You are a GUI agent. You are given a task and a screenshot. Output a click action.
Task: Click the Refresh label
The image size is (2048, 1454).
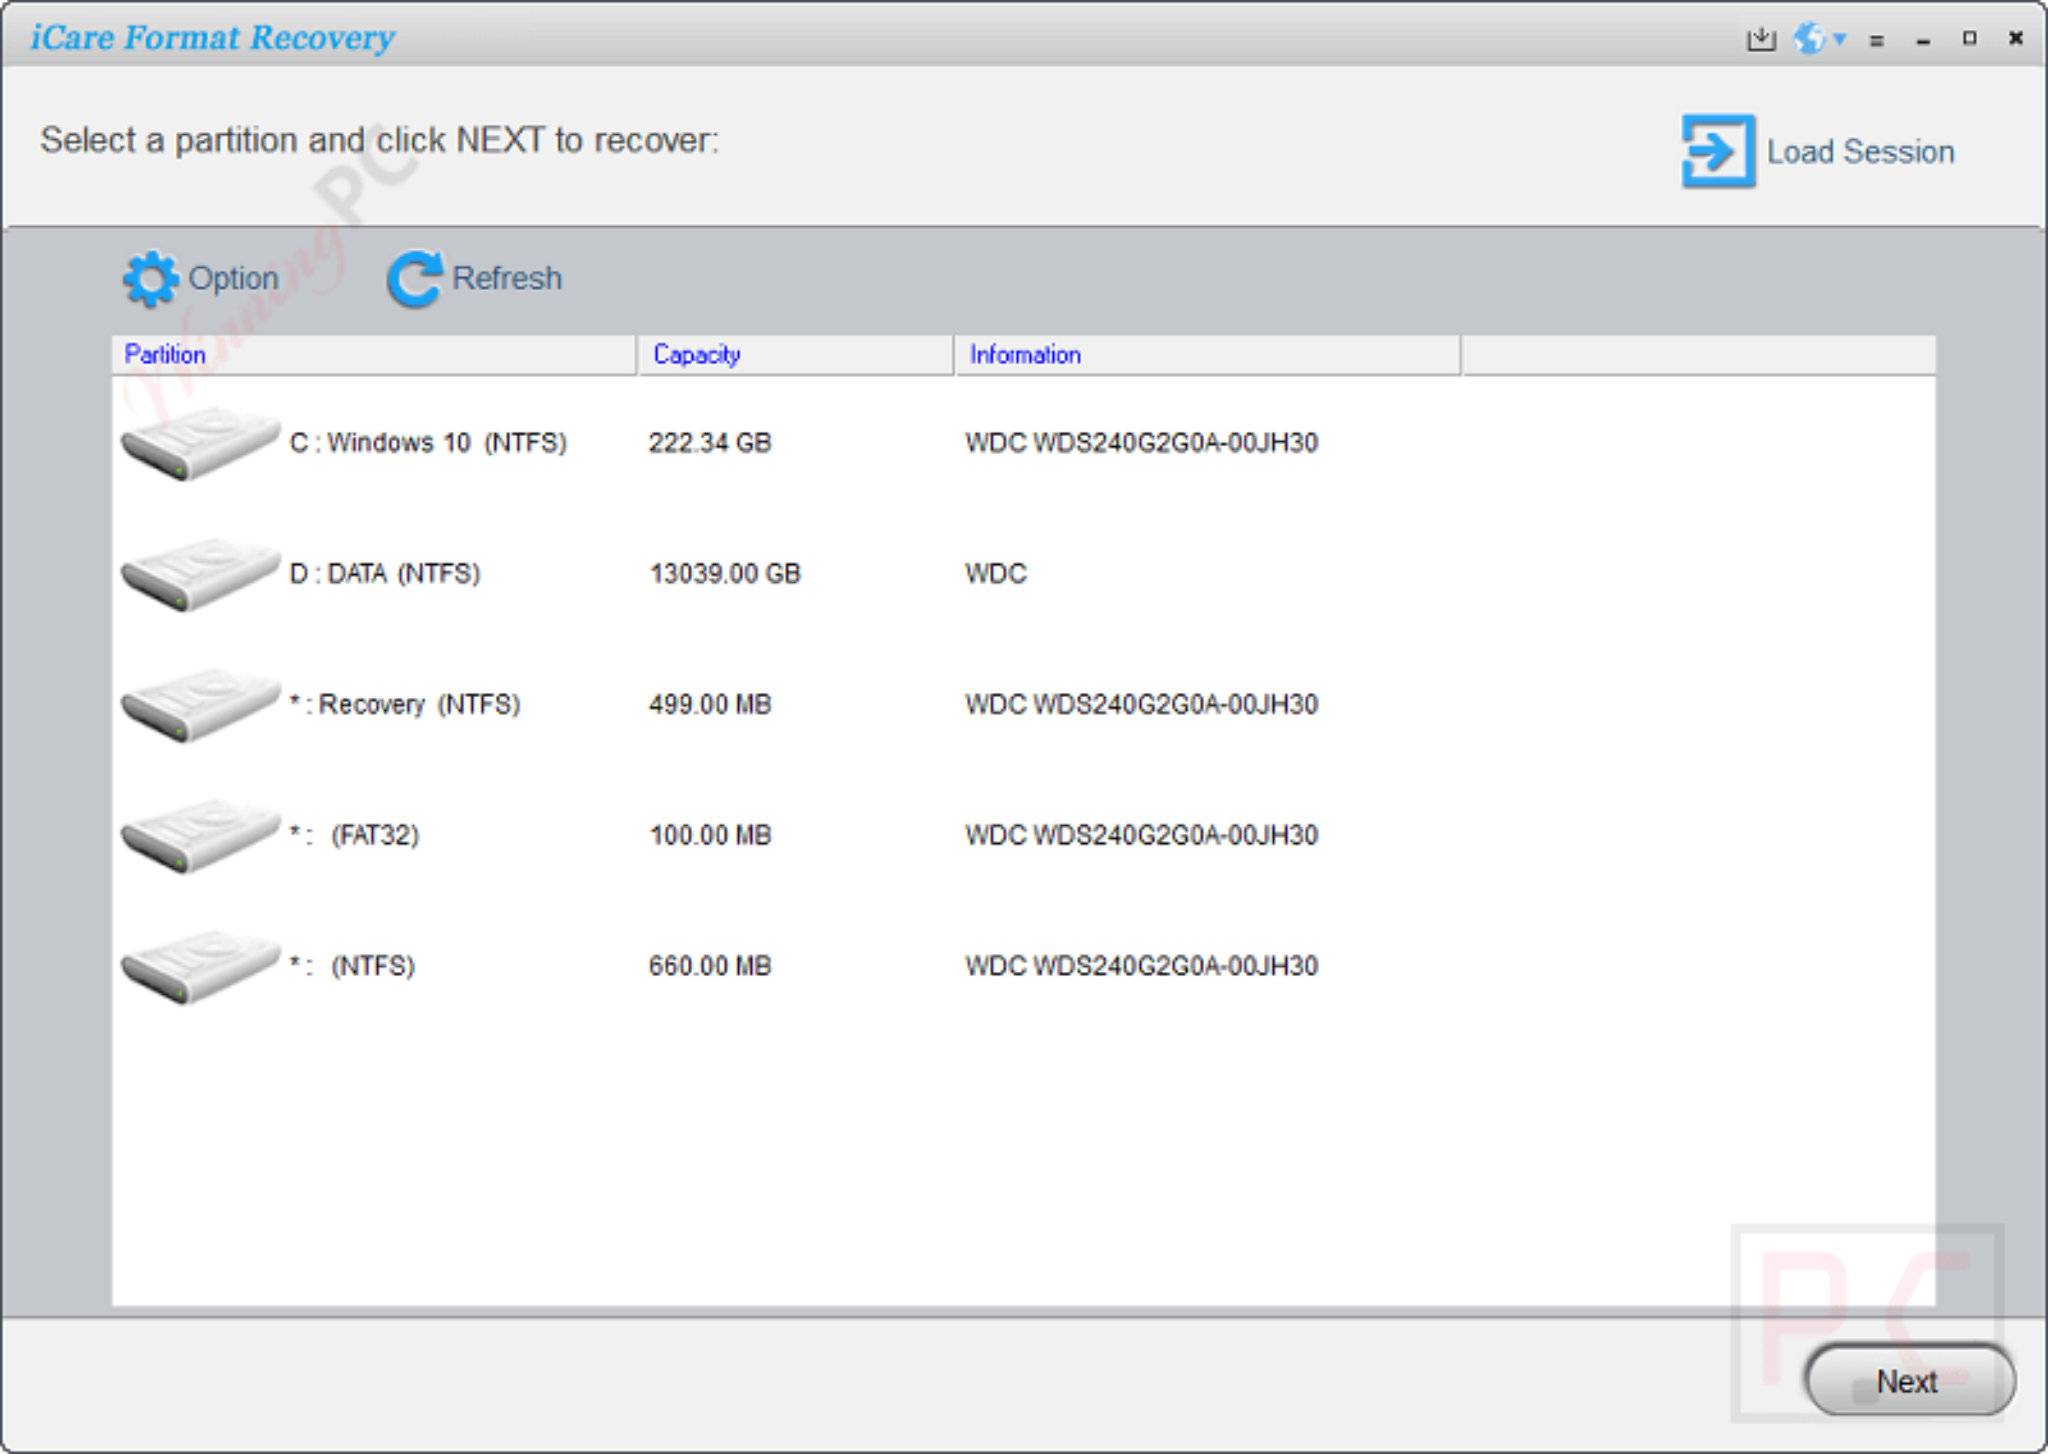coord(507,278)
